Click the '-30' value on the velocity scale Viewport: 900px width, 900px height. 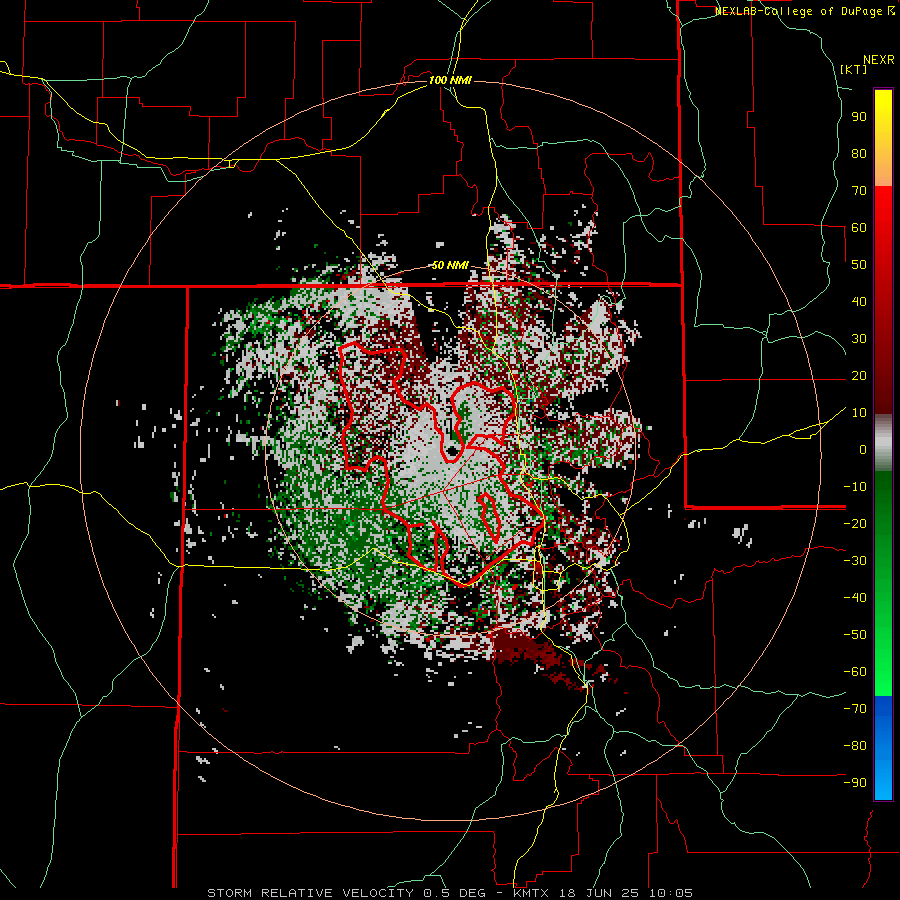(855, 561)
